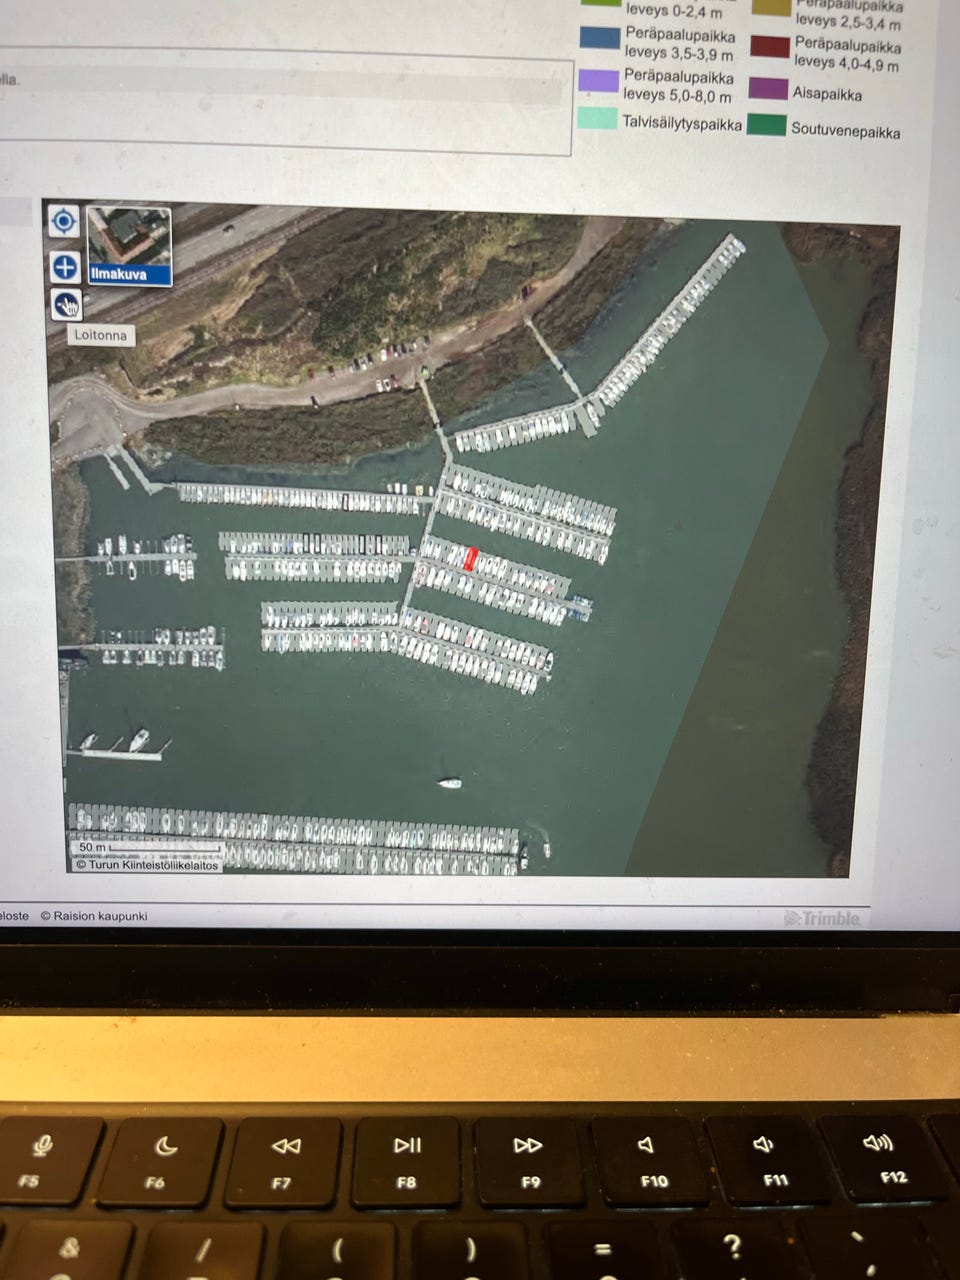The height and width of the screenshot is (1280, 960).
Task: Click the Talvisäilytyspaikka mint swatch
Action: pos(597,118)
